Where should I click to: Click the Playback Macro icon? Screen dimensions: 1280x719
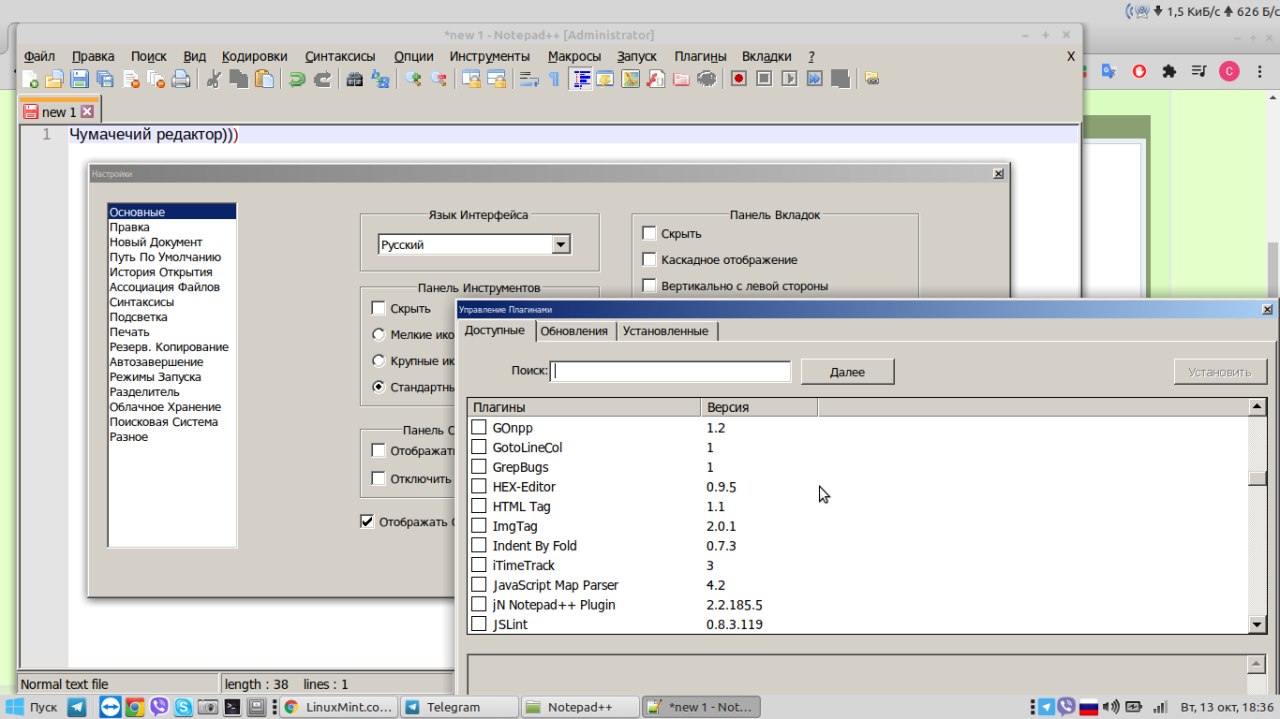coord(789,79)
